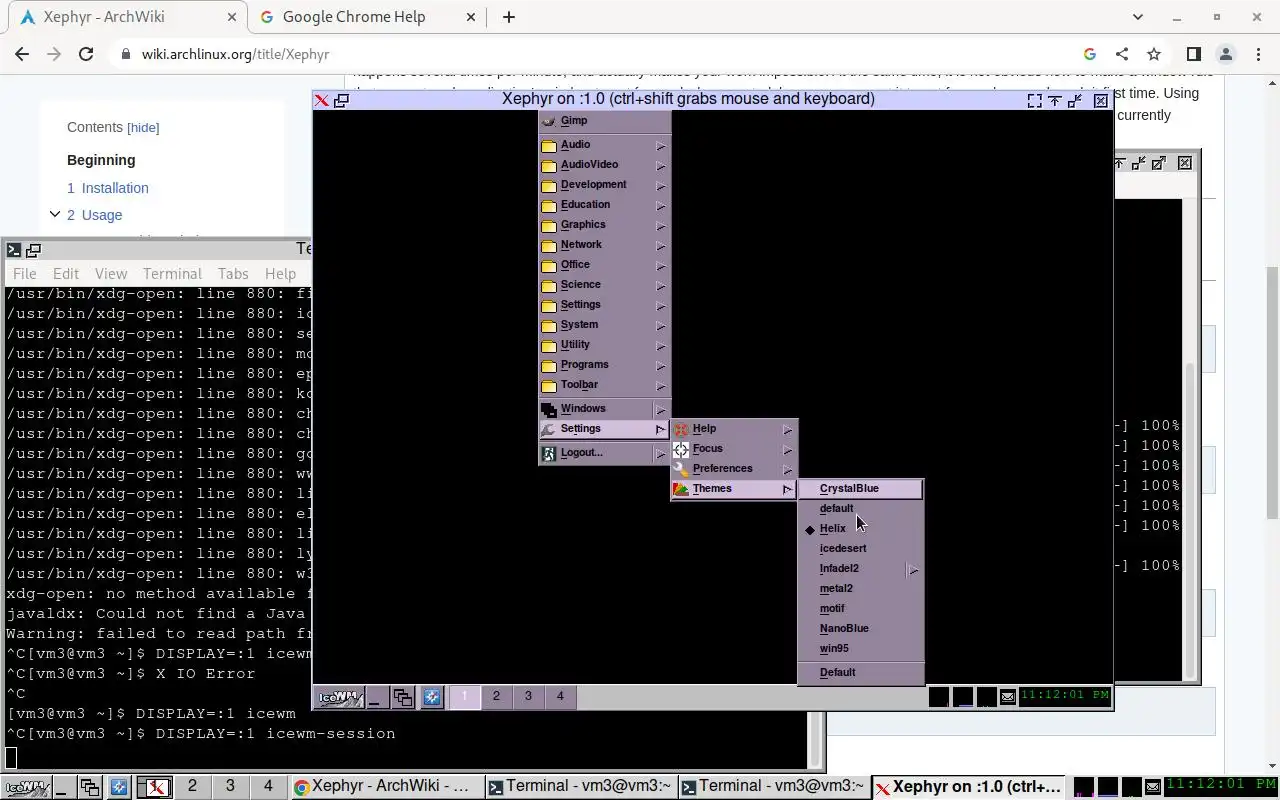Open Xephyr - ArchWiki taskbar button
The image size is (1280, 800).
coord(386,787)
